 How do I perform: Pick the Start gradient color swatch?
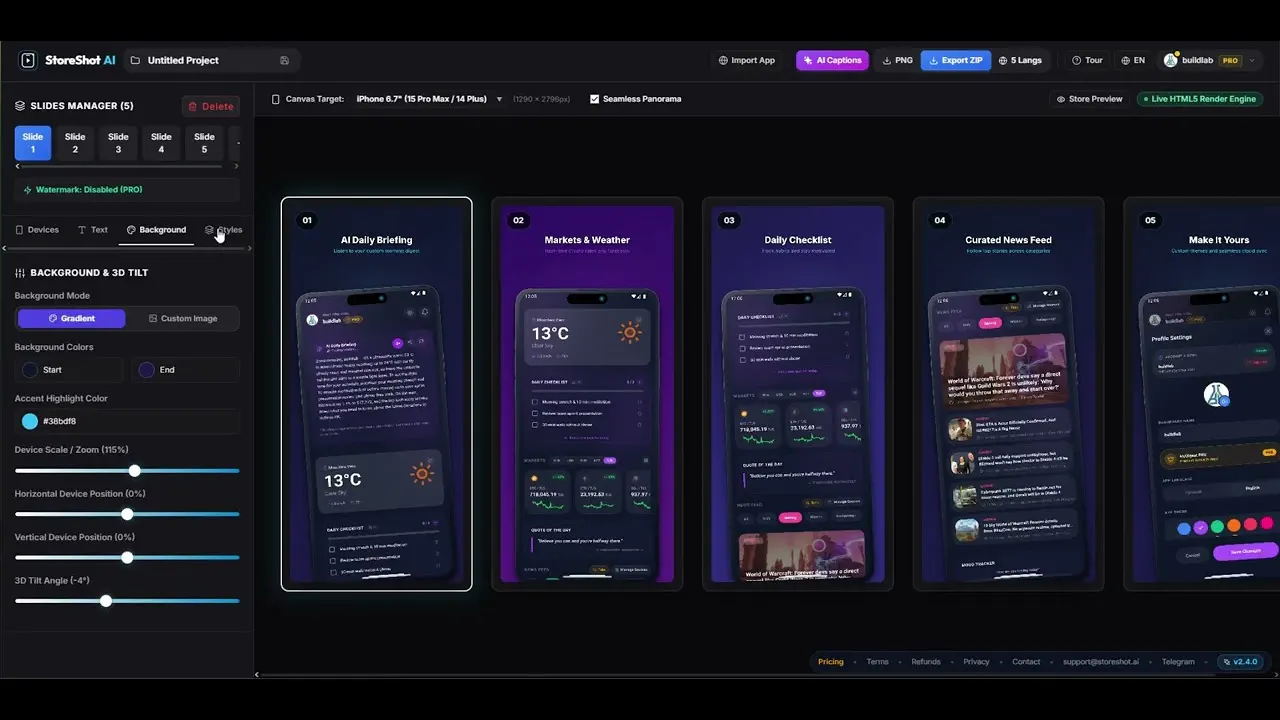[30, 370]
